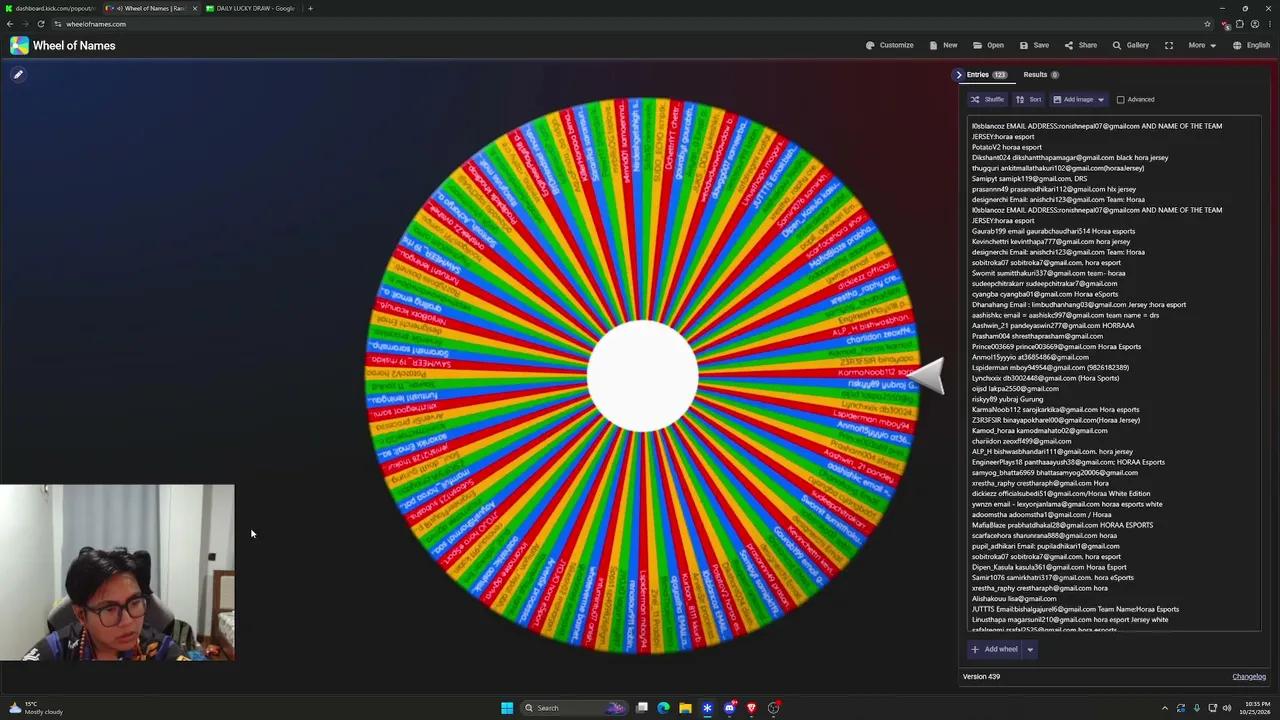Open the Add wheel dropdown arrow

point(1030,650)
